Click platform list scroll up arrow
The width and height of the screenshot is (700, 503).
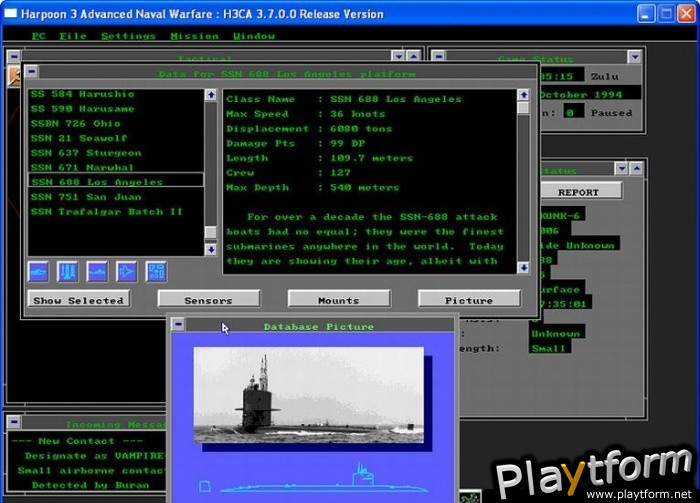[211, 95]
